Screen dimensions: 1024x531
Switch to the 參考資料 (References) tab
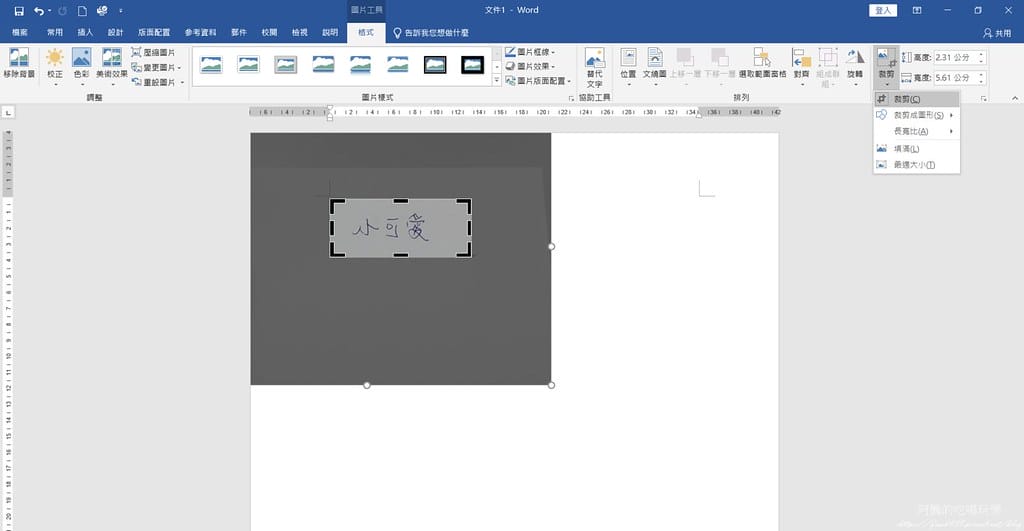[x=200, y=33]
